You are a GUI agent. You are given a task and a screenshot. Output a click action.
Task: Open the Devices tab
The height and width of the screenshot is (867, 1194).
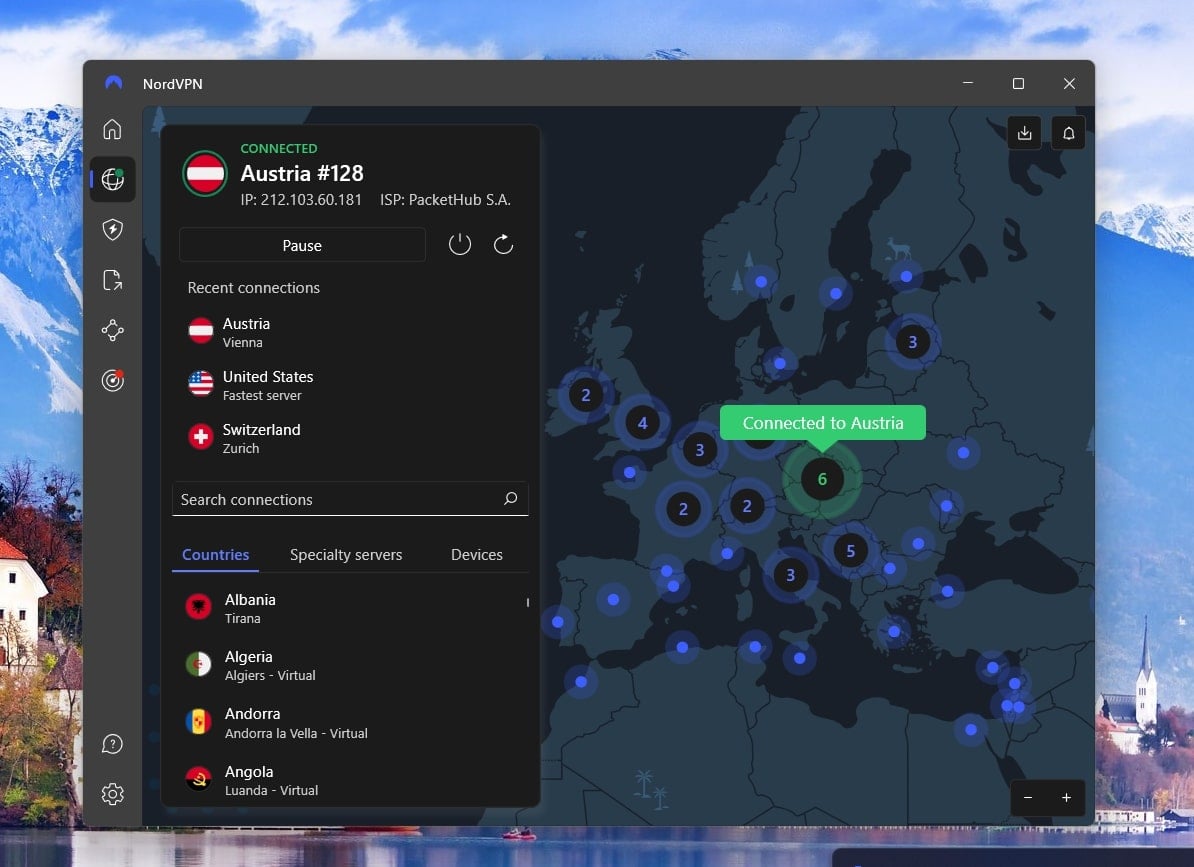tap(476, 554)
